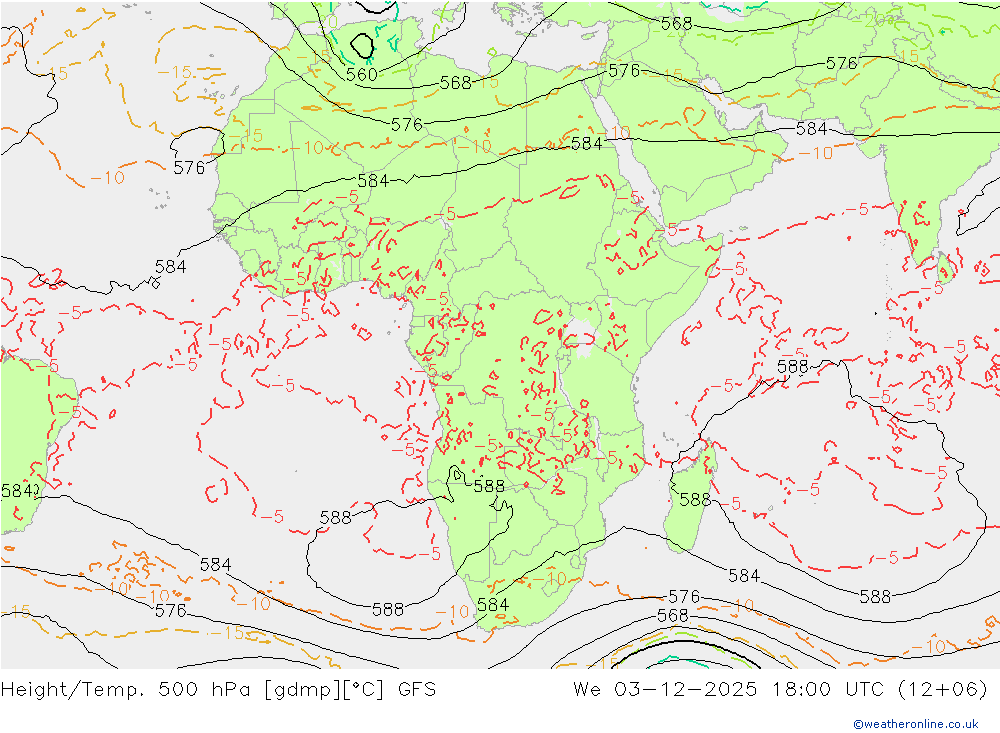Click the 588 contour label on Madagascar

pos(695,500)
